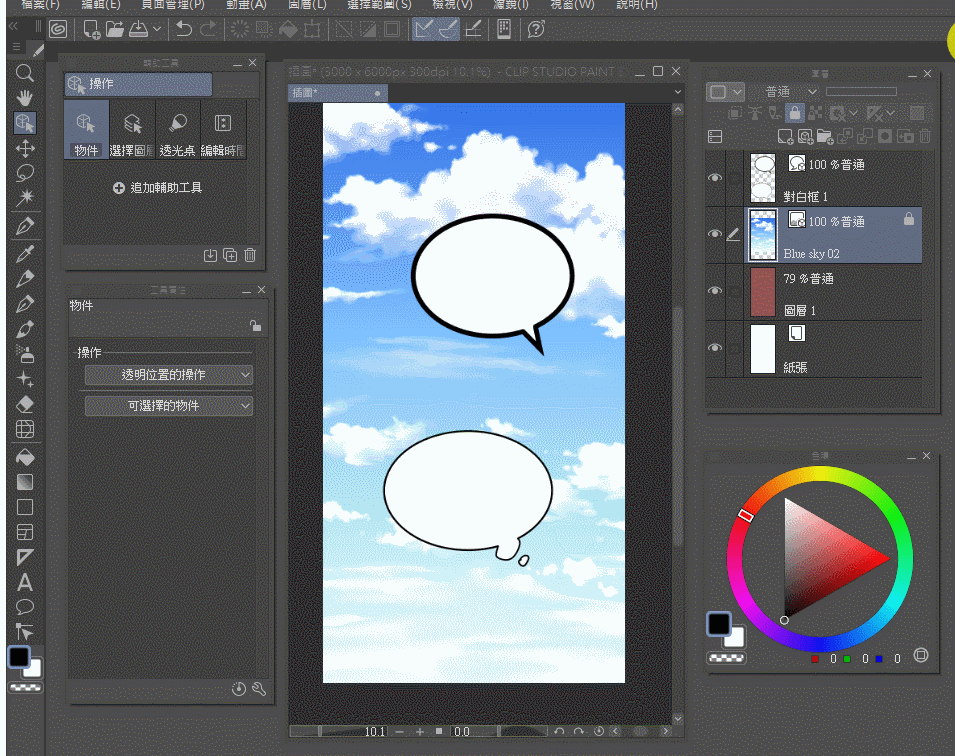
Task: Select the Zoom magnifier tool
Action: 25,73
